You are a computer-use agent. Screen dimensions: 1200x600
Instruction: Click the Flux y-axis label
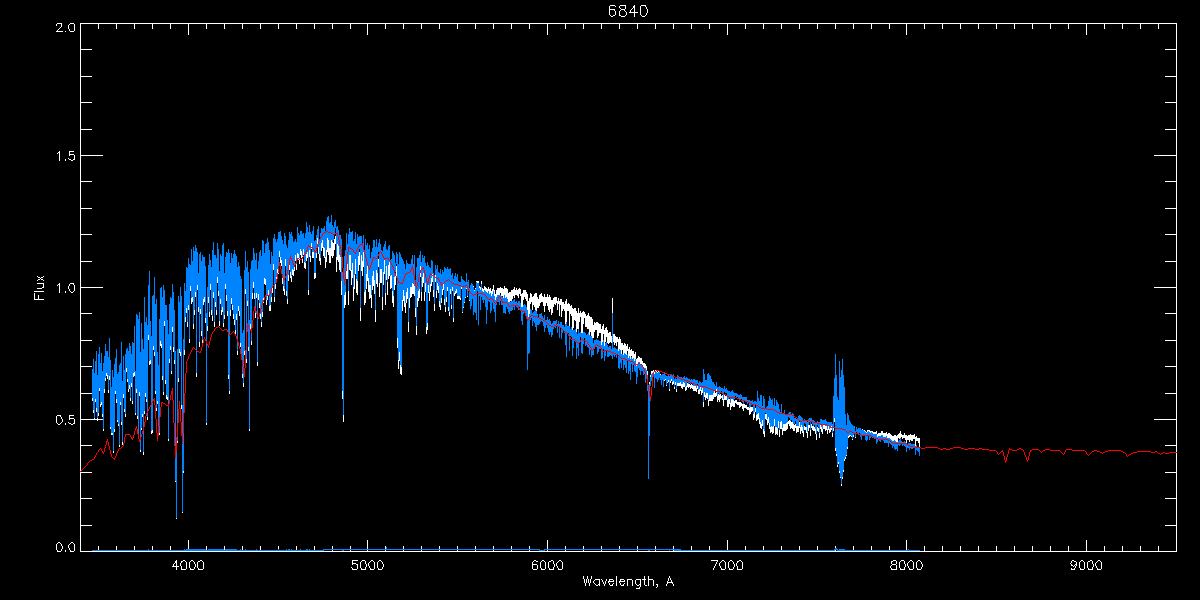click(40, 288)
